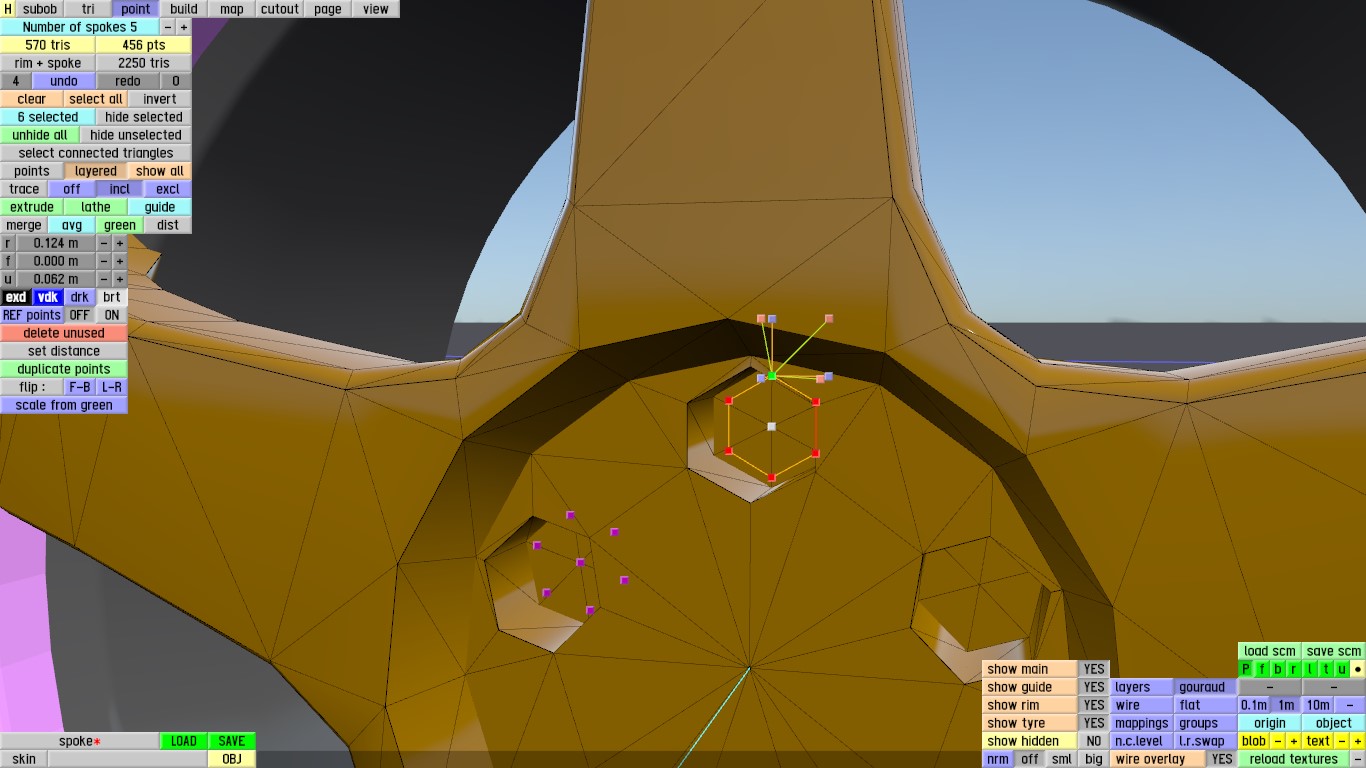The width and height of the screenshot is (1366, 768).
Task: Load a spoke file with LOAD
Action: click(184, 741)
